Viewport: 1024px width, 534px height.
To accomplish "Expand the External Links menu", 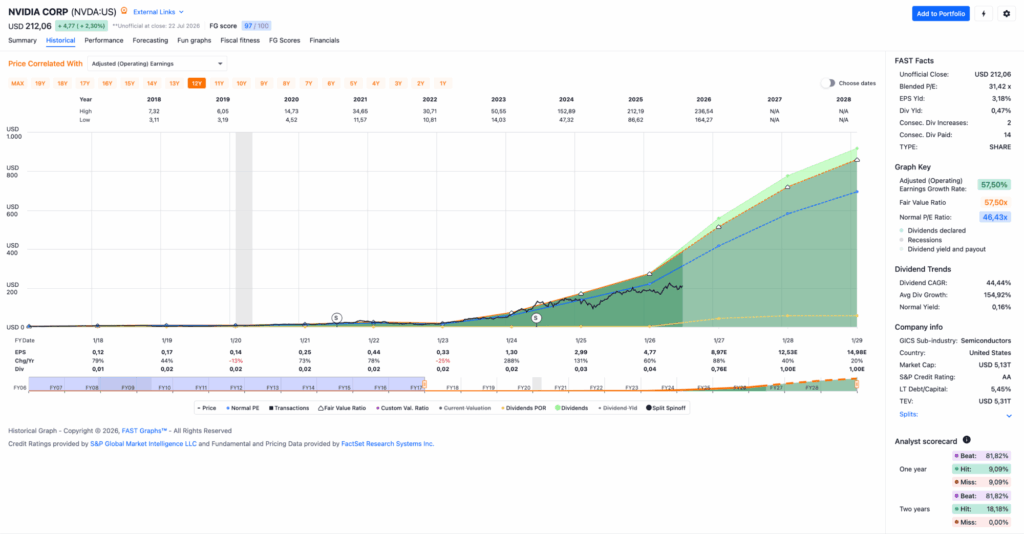I will coord(158,12).
